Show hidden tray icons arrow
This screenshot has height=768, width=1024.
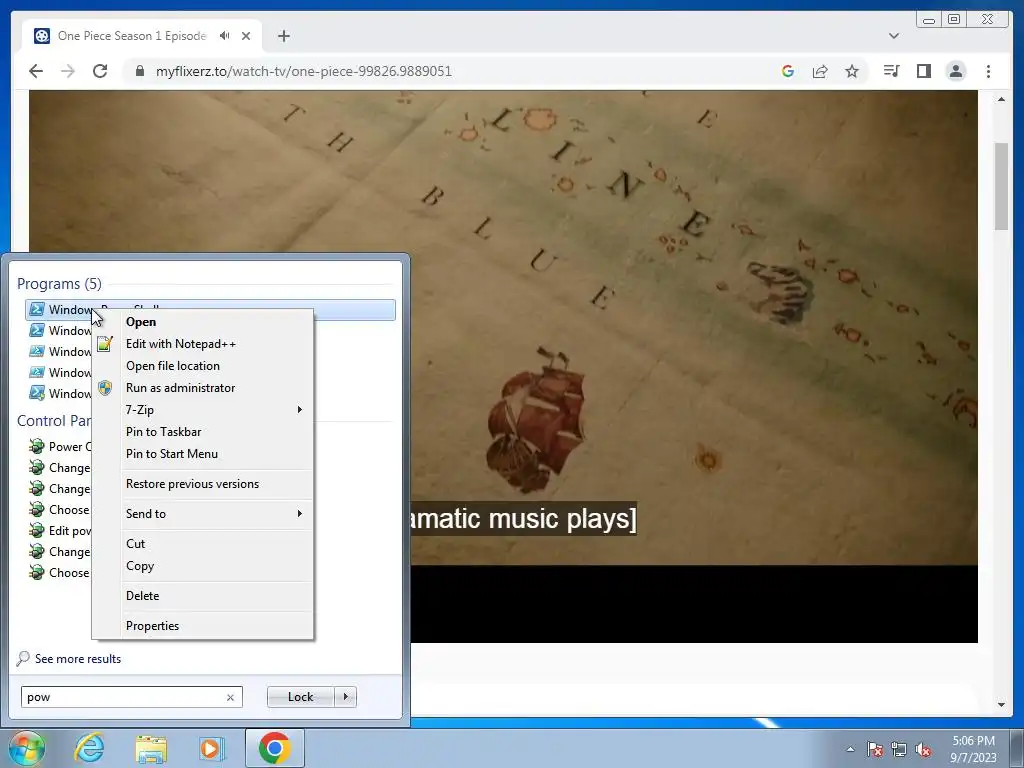(850, 749)
